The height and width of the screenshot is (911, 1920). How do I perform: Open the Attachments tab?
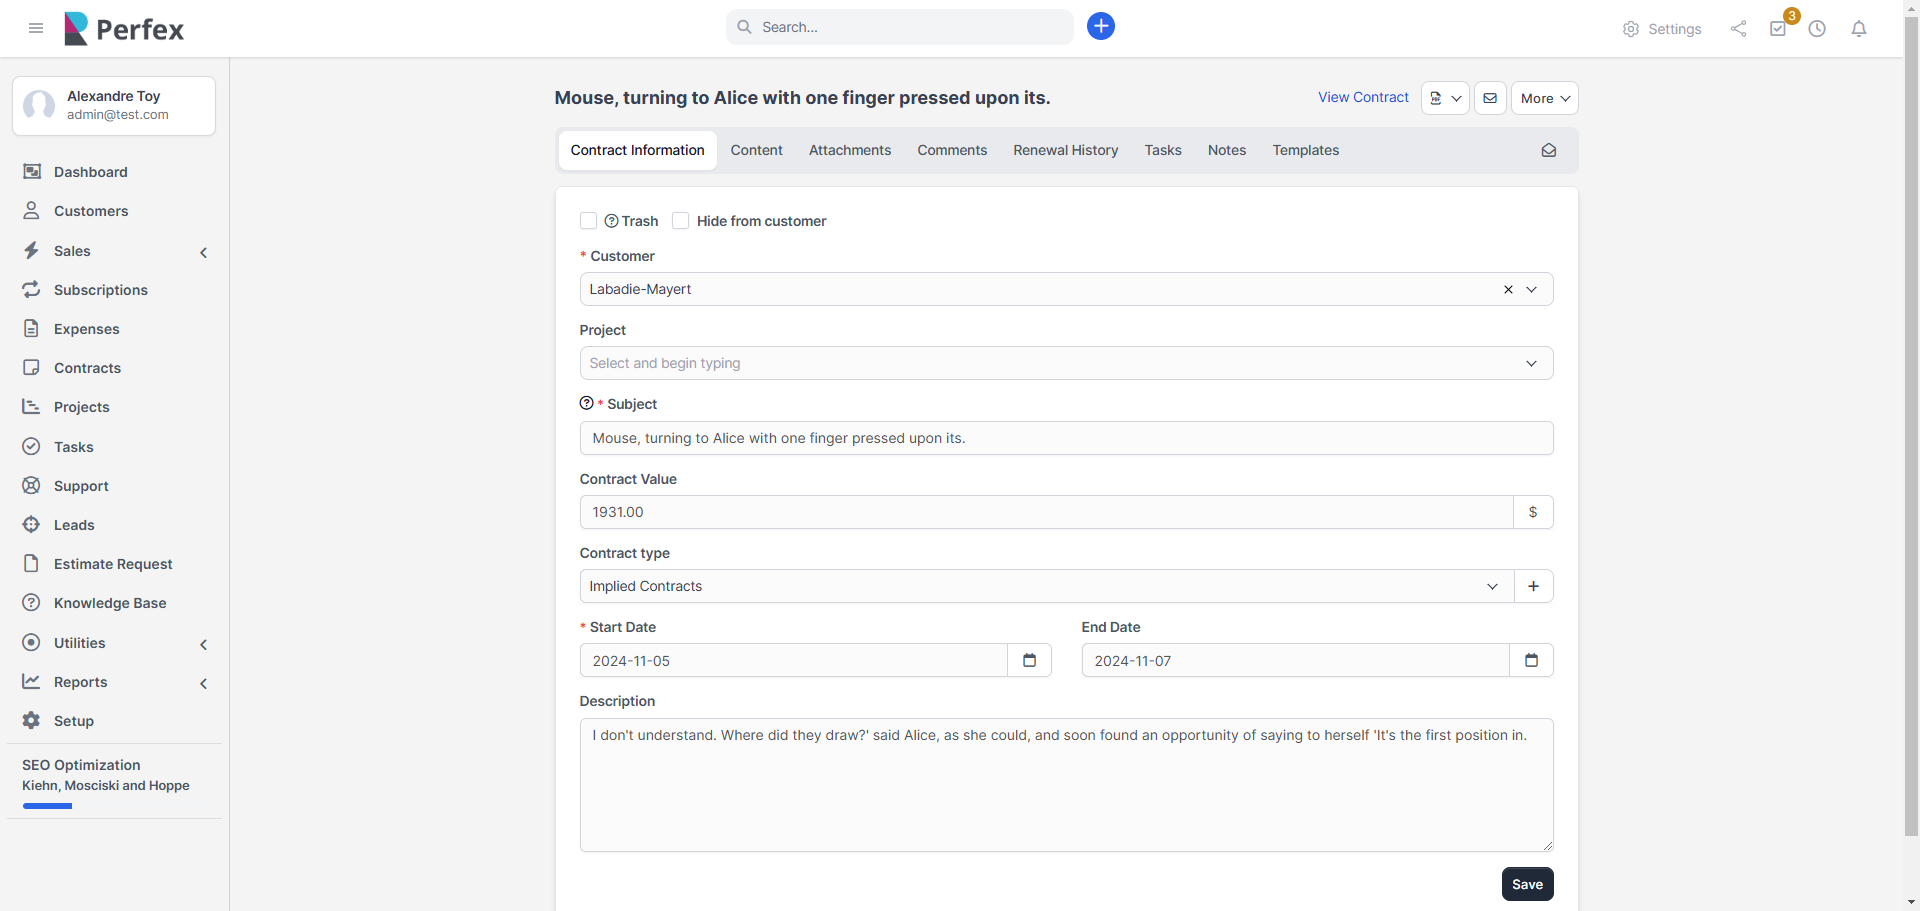849,150
